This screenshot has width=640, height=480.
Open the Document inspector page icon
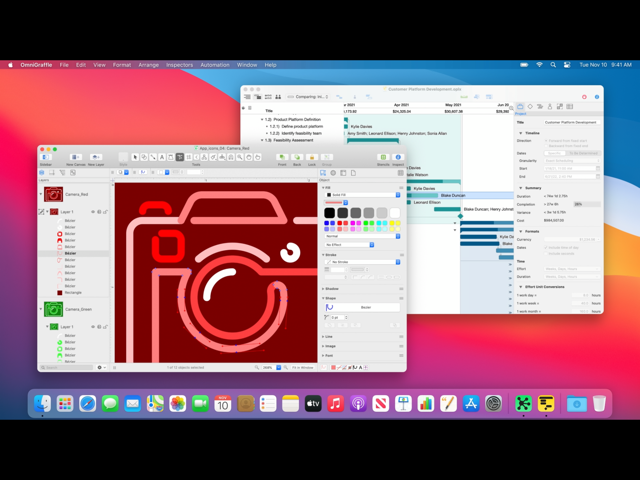point(353,173)
